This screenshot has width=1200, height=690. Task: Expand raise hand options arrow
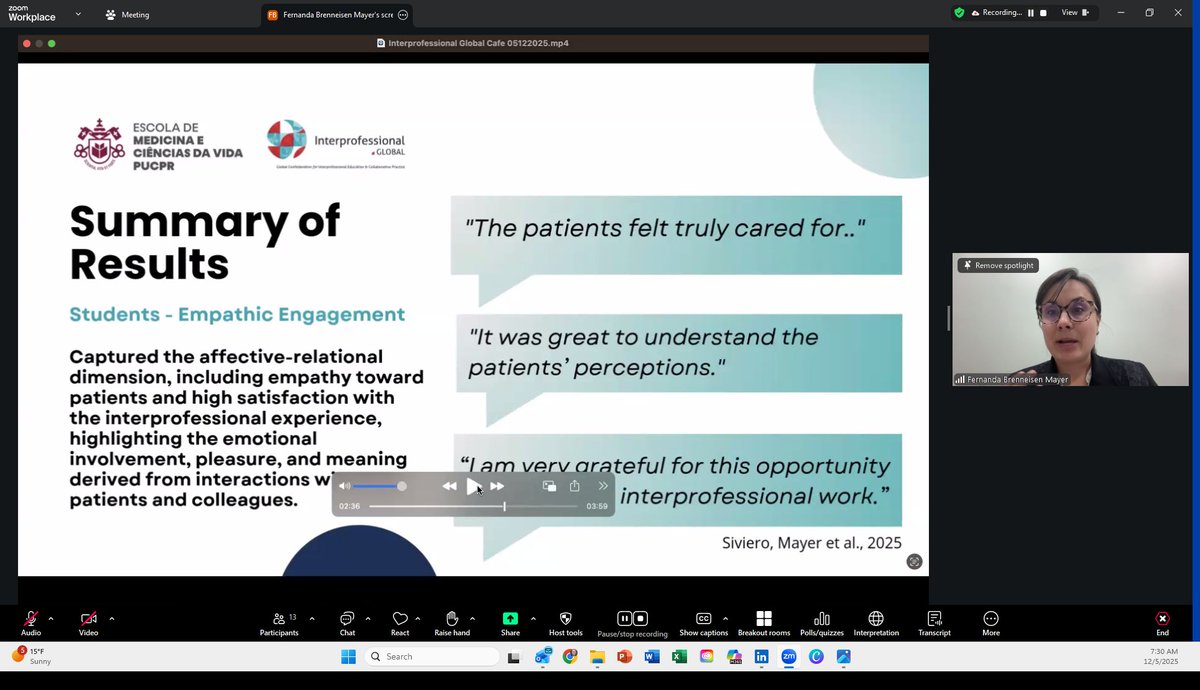472,618
